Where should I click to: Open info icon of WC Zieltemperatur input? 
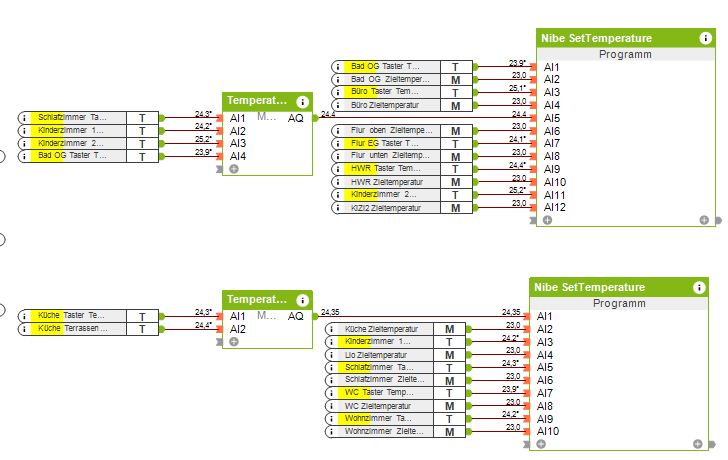click(331, 406)
